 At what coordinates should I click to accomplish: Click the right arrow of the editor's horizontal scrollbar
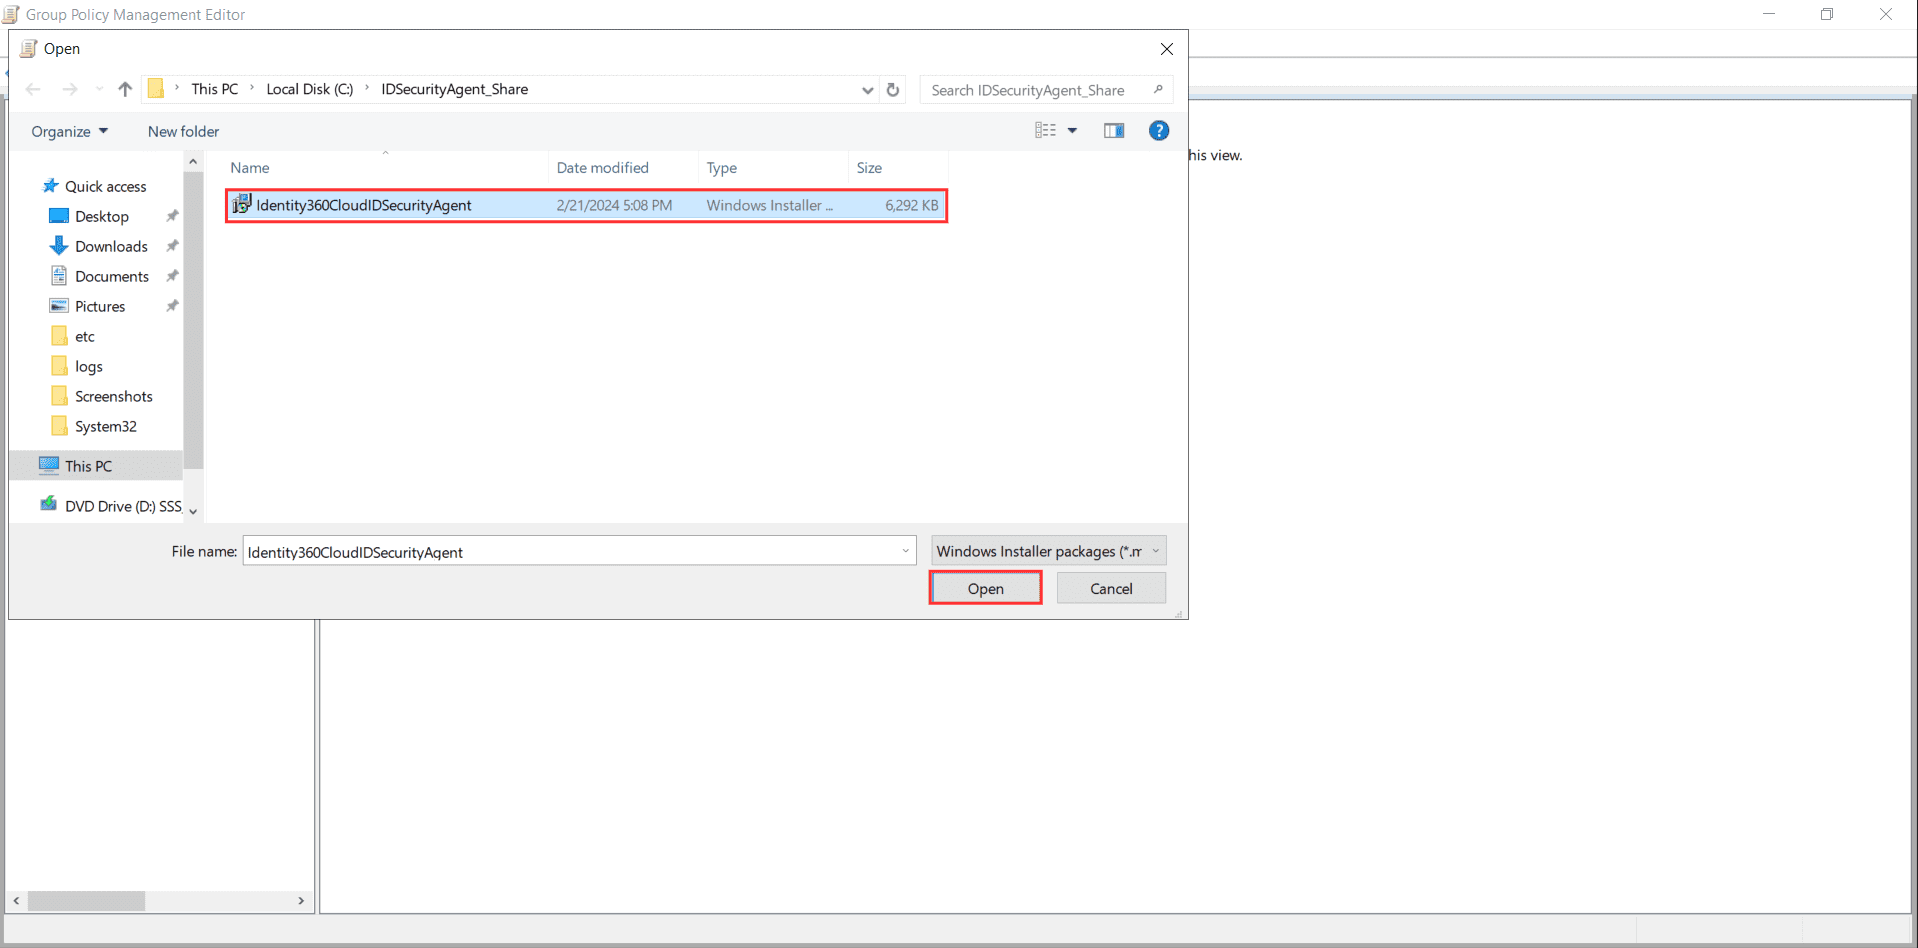(x=301, y=901)
